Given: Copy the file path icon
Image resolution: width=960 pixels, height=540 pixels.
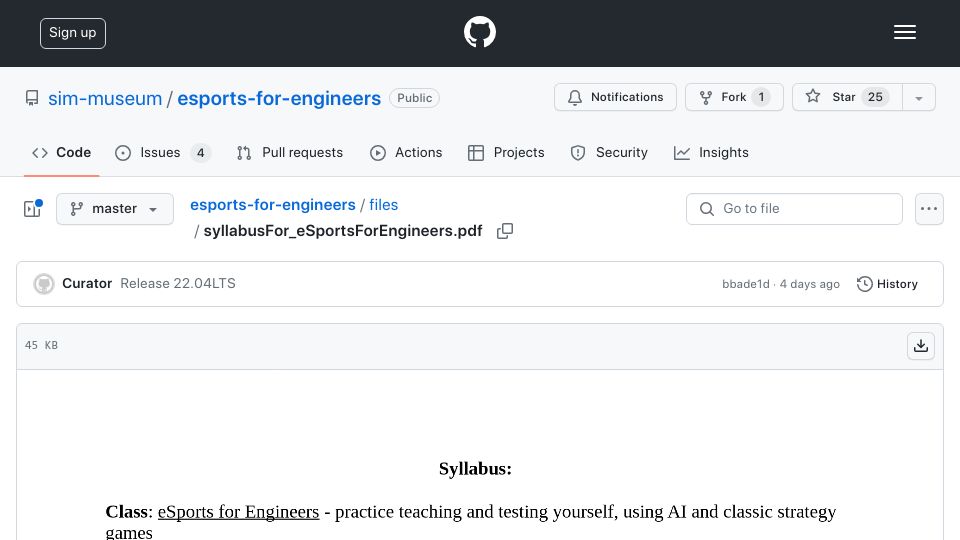Looking at the screenshot, I should coord(504,231).
